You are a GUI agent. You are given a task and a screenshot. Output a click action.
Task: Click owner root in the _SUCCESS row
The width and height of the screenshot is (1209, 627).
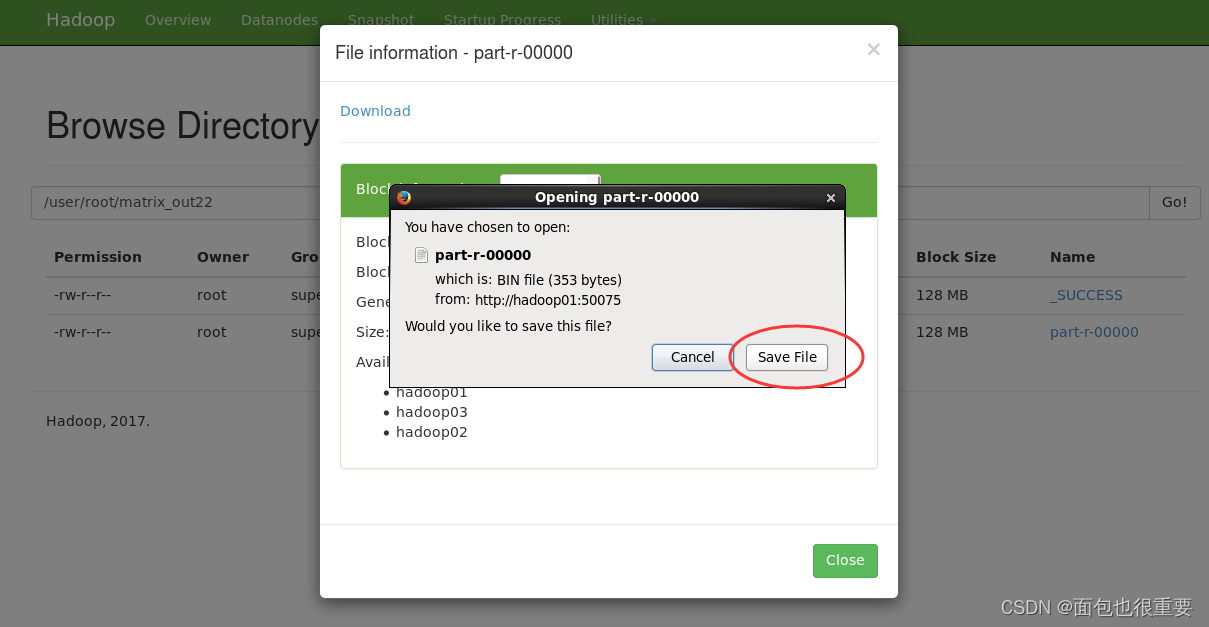pos(212,295)
